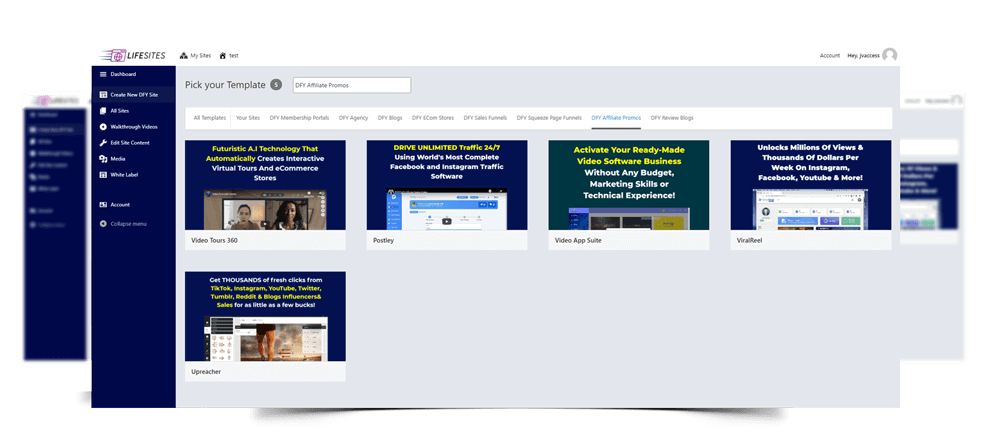Pick the Postley template thumbnail
Image resolution: width=1000 pixels, height=448 pixels.
click(447, 185)
